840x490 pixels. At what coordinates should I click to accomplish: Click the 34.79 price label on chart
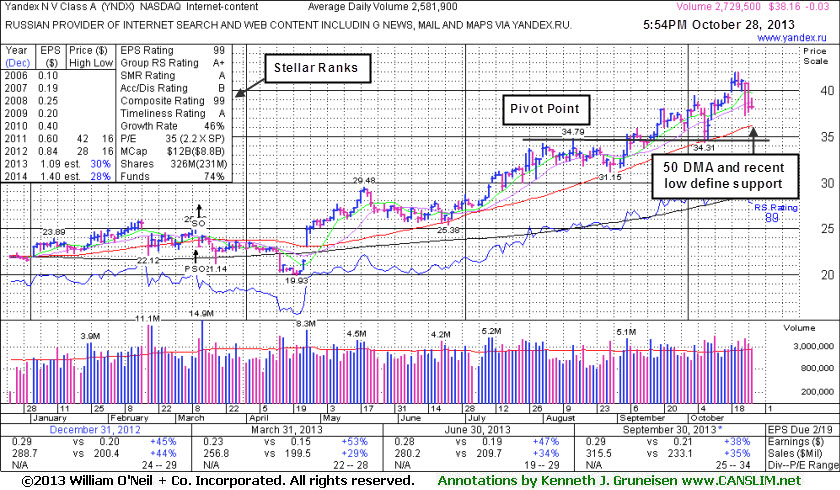point(573,132)
